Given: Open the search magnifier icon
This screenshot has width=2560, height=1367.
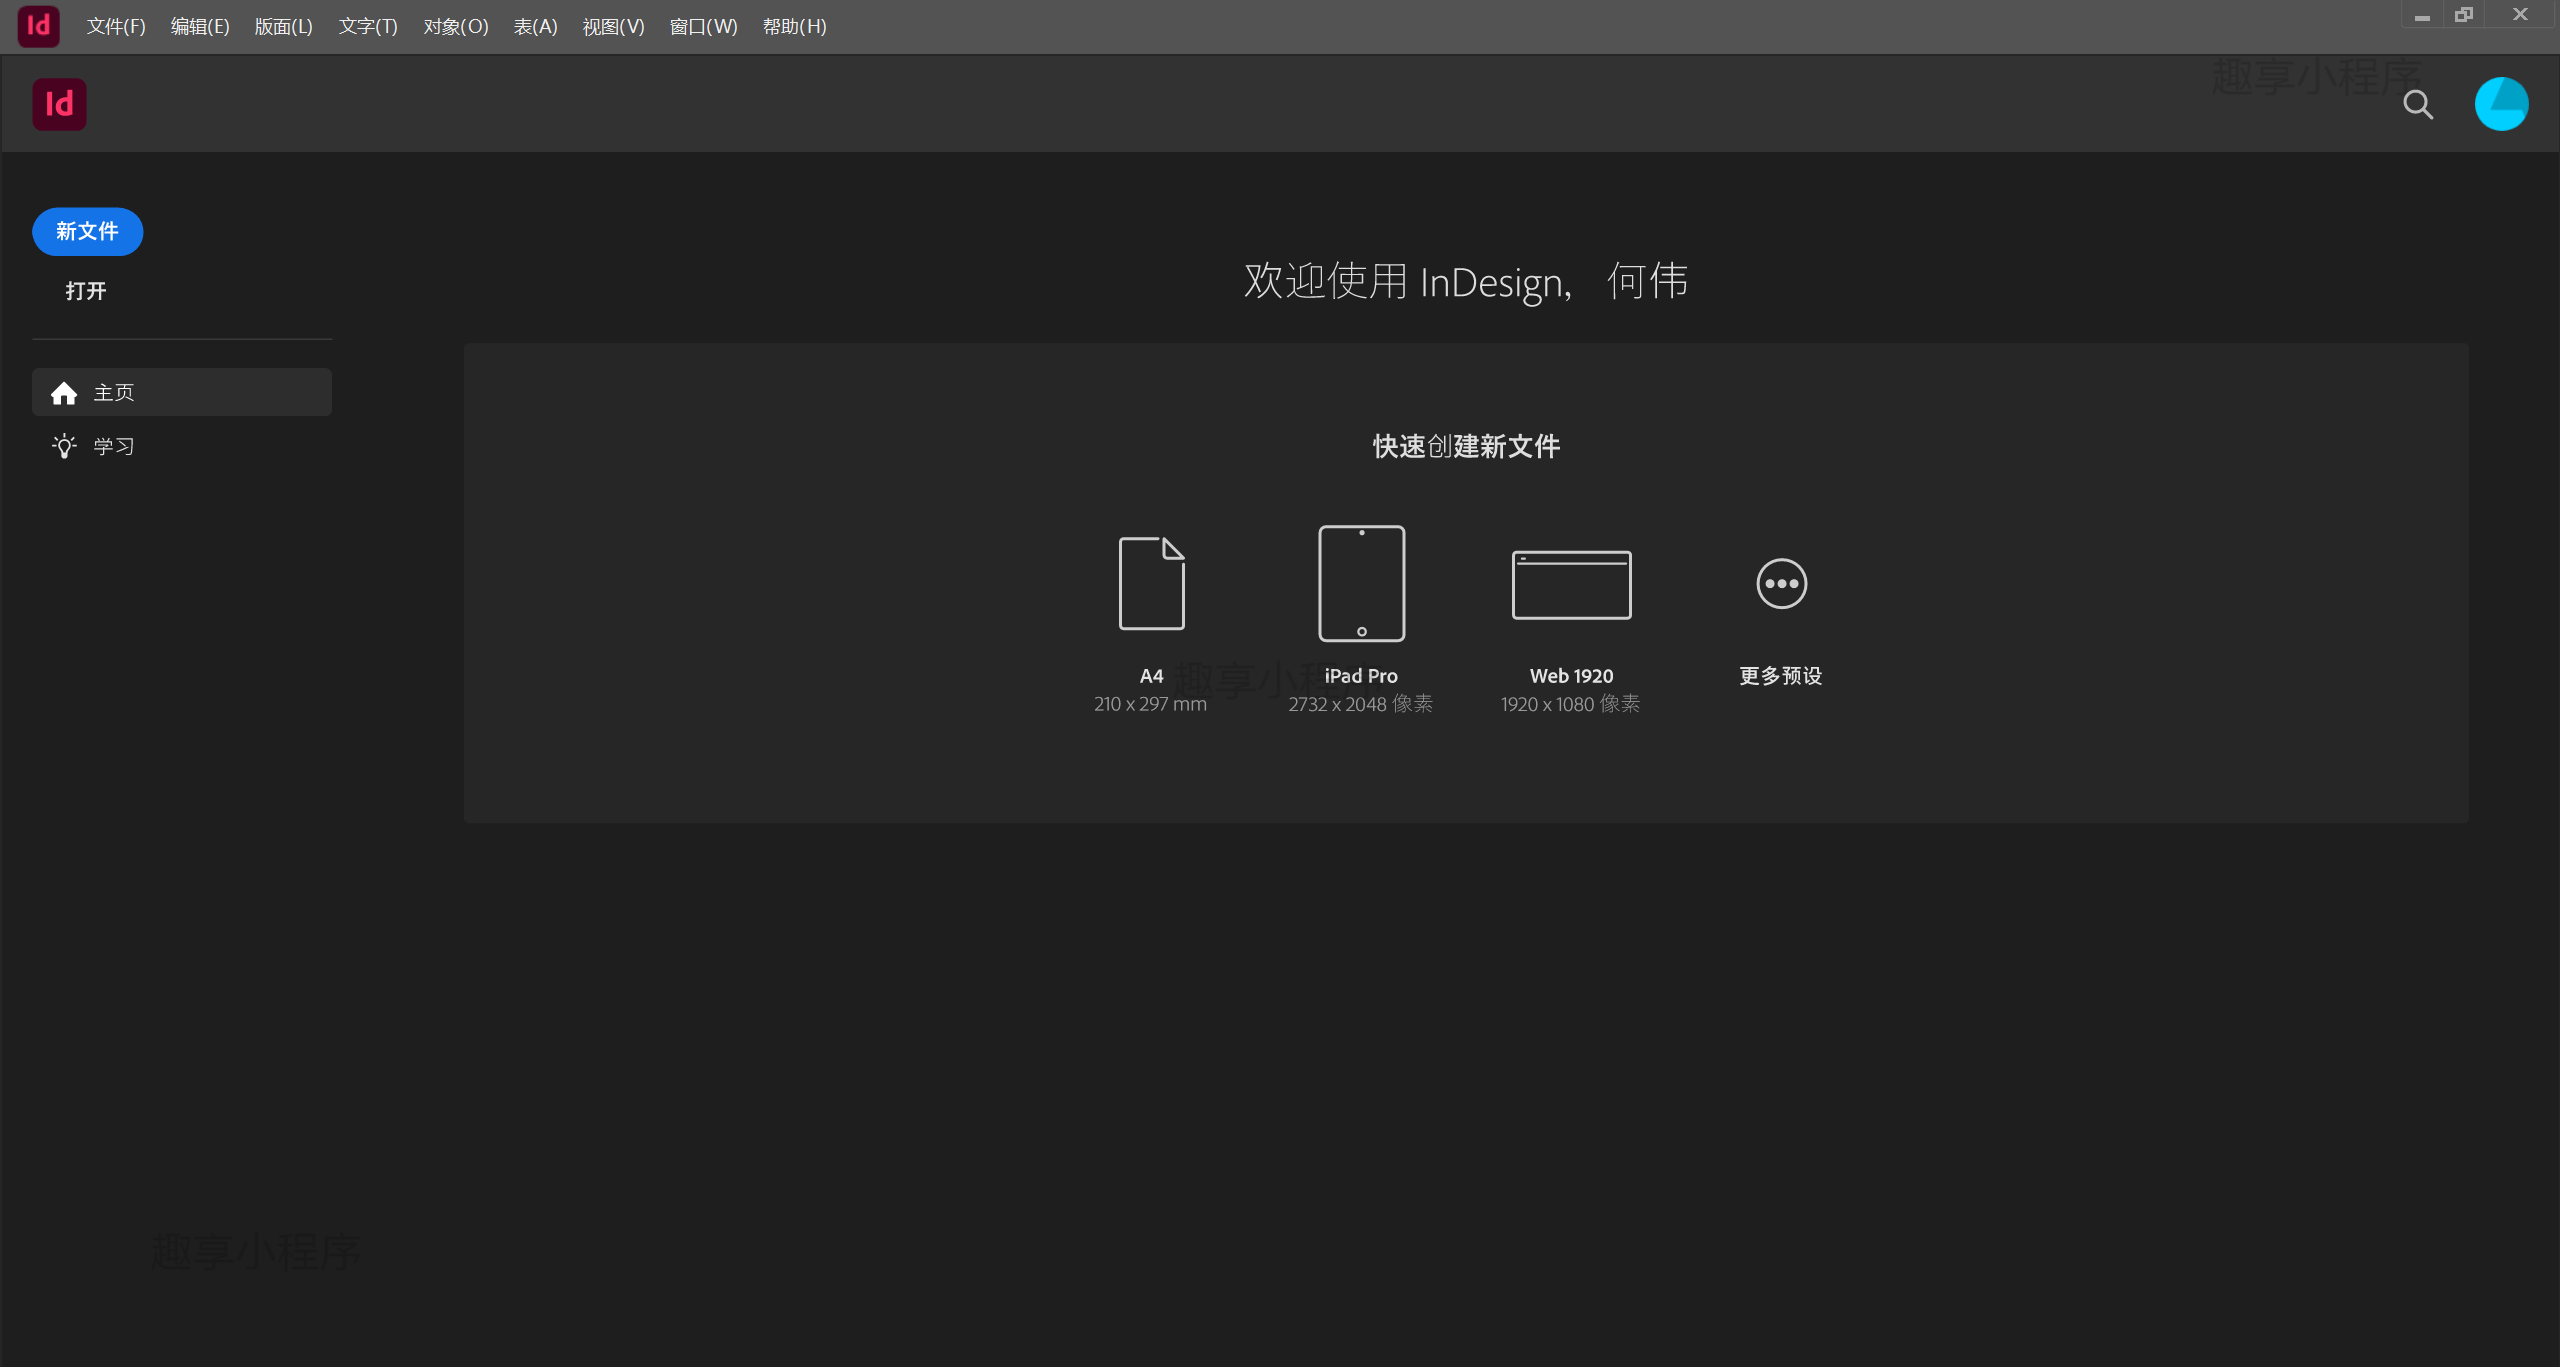Looking at the screenshot, I should (x=2418, y=104).
